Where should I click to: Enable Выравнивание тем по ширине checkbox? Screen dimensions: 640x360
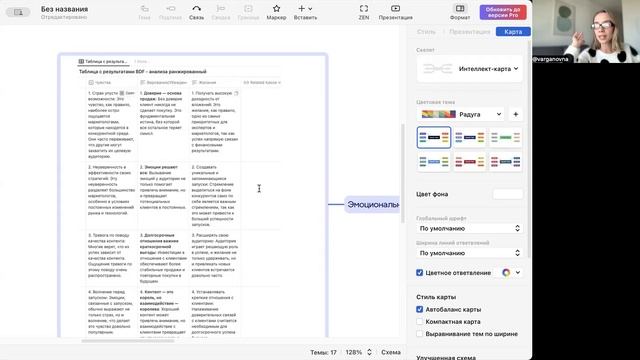point(420,334)
